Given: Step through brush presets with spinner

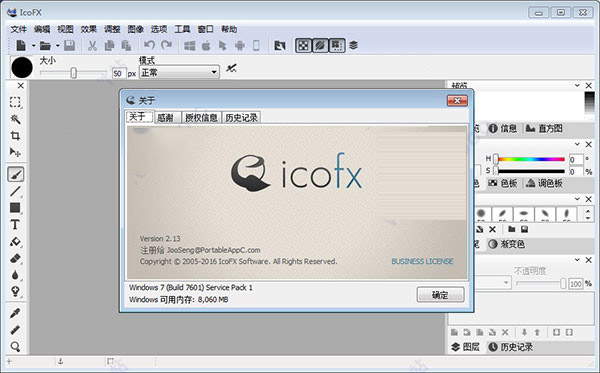Looking at the screenshot, I should pos(588,214).
